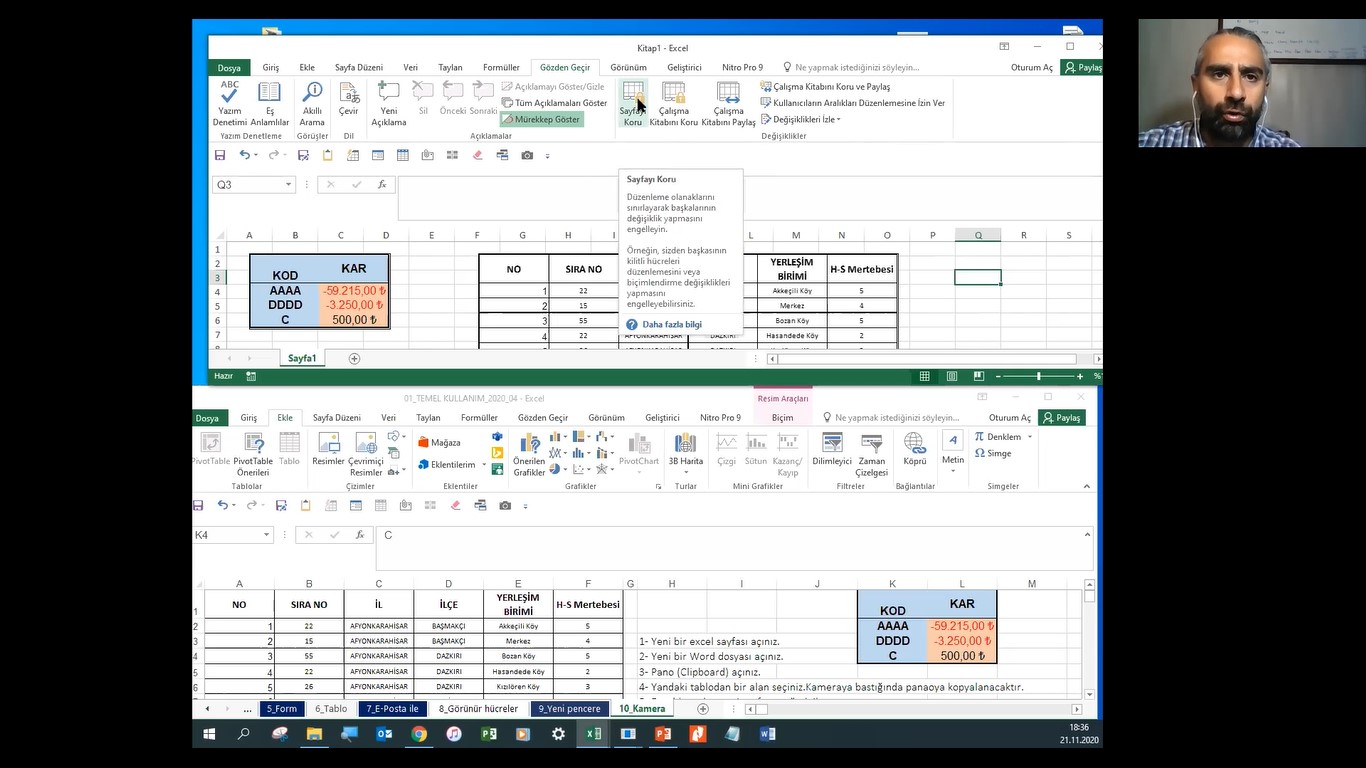
Task: Click Çalışma Kitabını Koru icon
Action: pos(674,103)
